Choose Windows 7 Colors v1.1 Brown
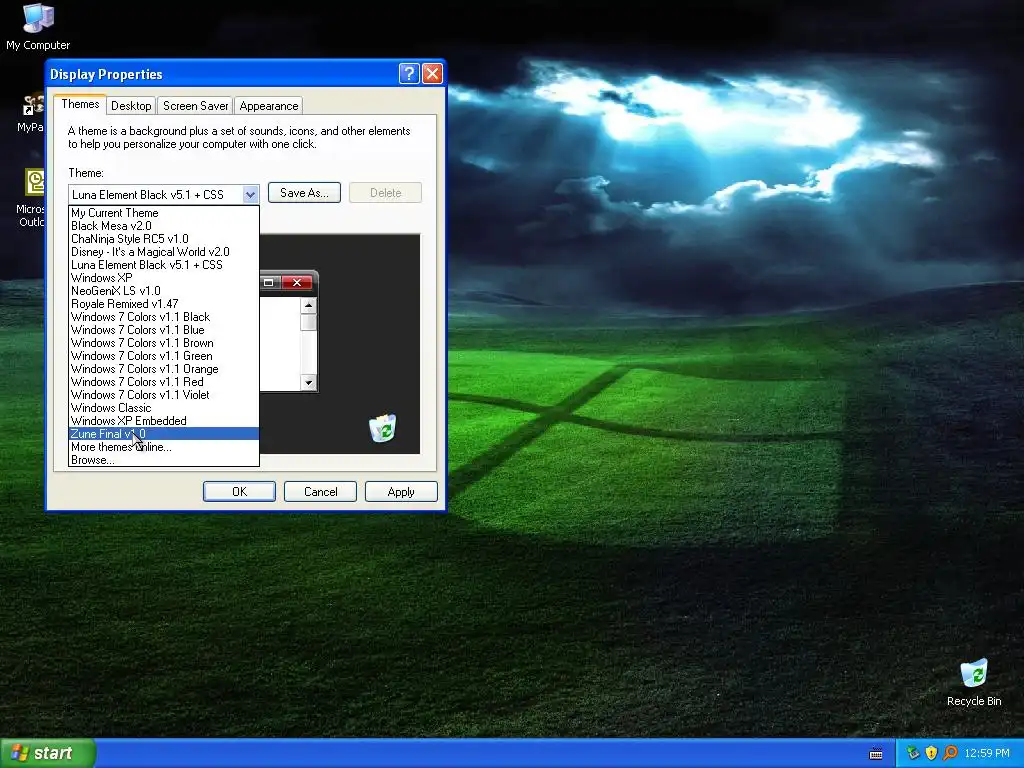The height and width of the screenshot is (768, 1024). 164,343
